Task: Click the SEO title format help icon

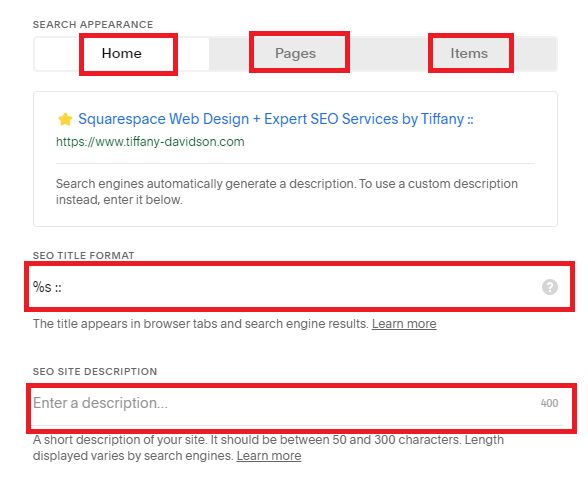Action: tap(550, 287)
